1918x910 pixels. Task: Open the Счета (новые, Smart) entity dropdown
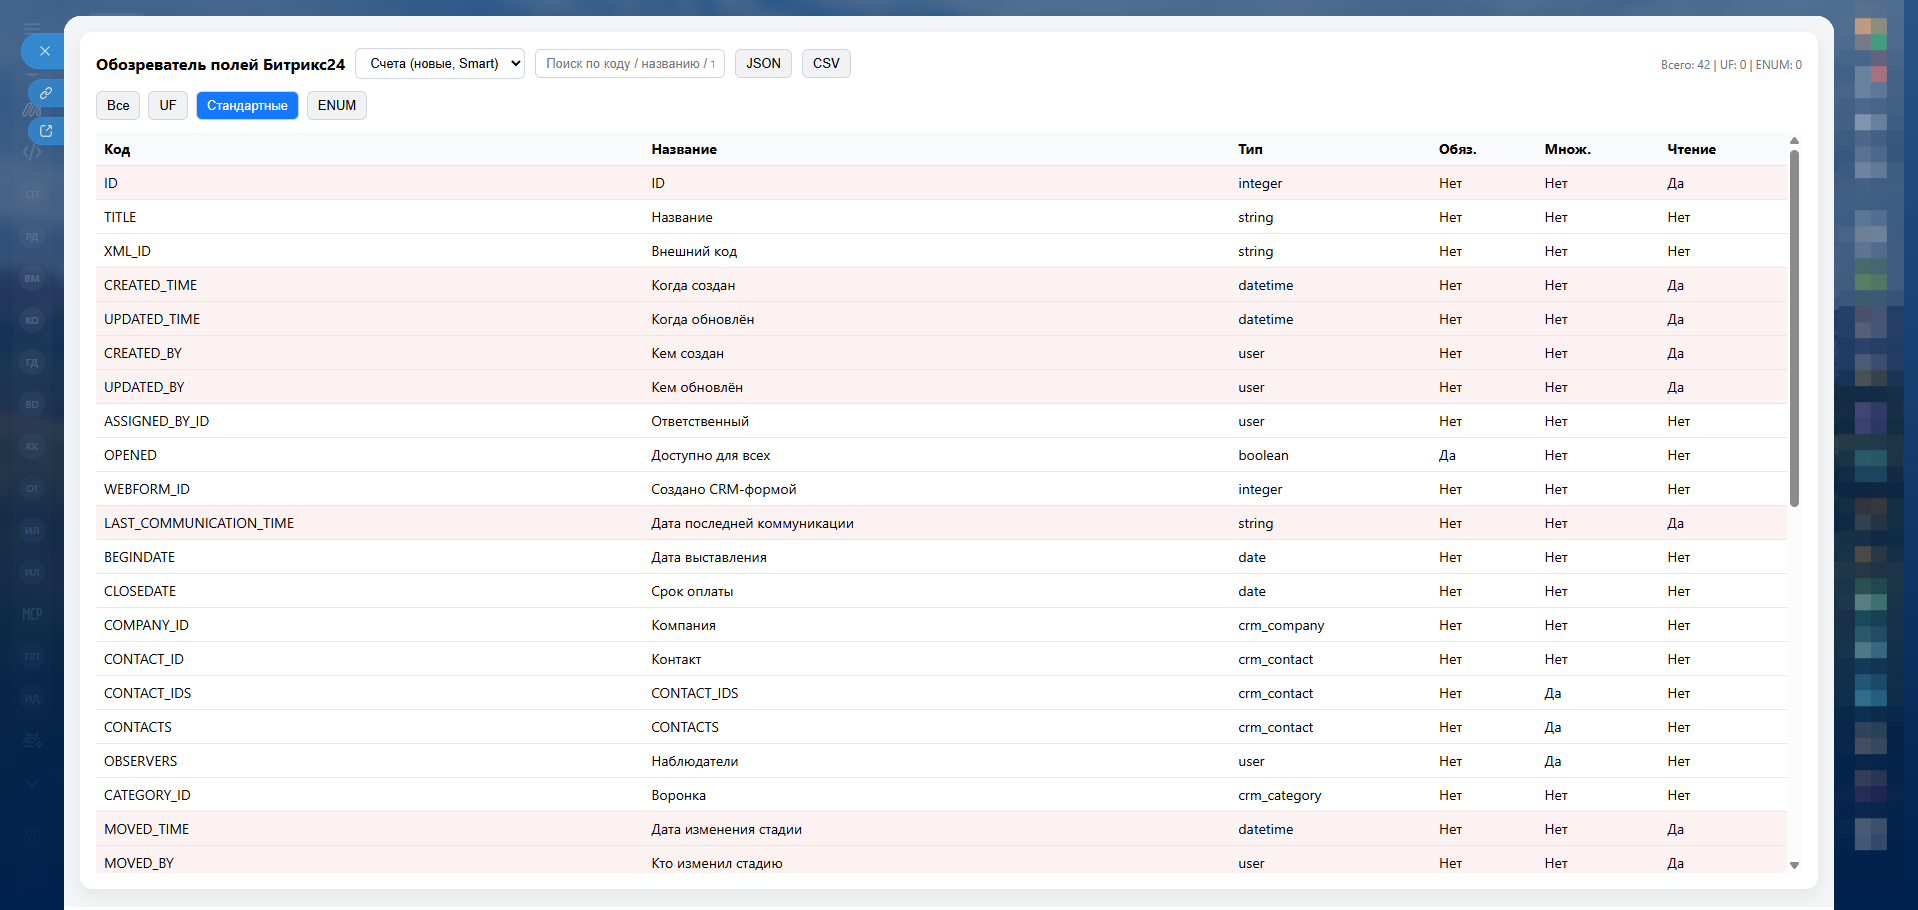(x=440, y=64)
